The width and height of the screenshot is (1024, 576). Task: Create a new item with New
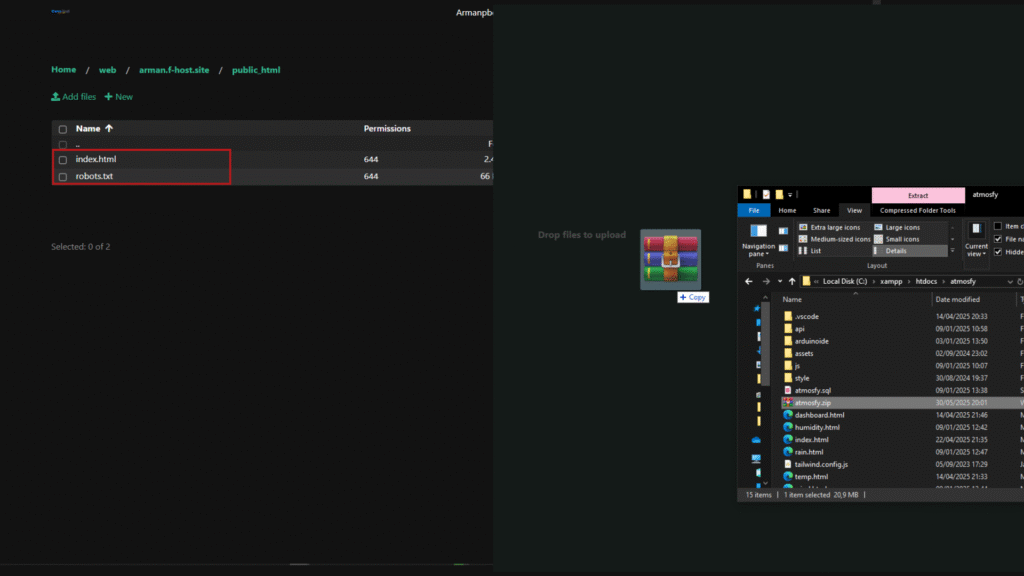click(119, 97)
